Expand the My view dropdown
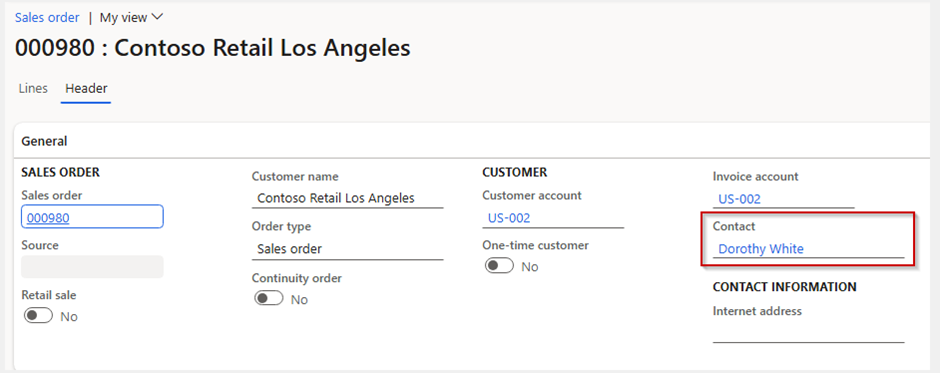Screen dimensions: 940x373 pos(131,17)
